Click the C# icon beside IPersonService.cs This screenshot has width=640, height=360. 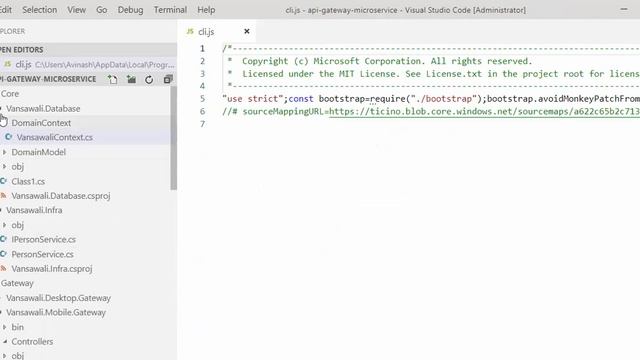(x=3, y=239)
